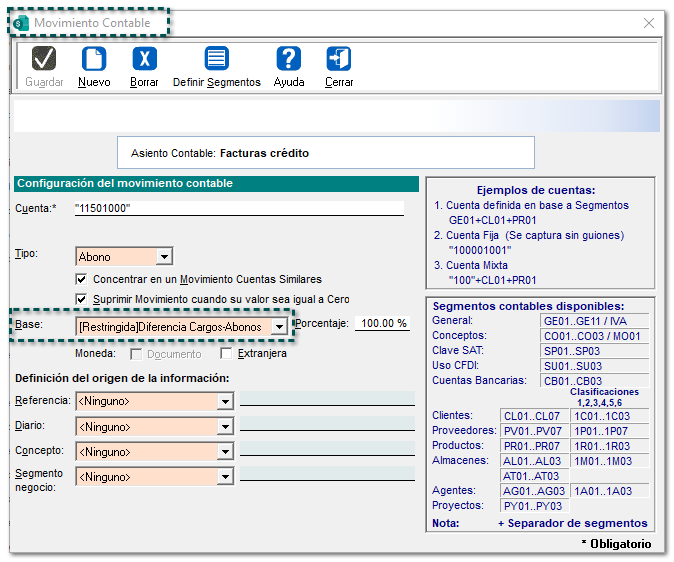Close the Movimiento Contable window
The width and height of the screenshot is (674, 562).
[649, 23]
